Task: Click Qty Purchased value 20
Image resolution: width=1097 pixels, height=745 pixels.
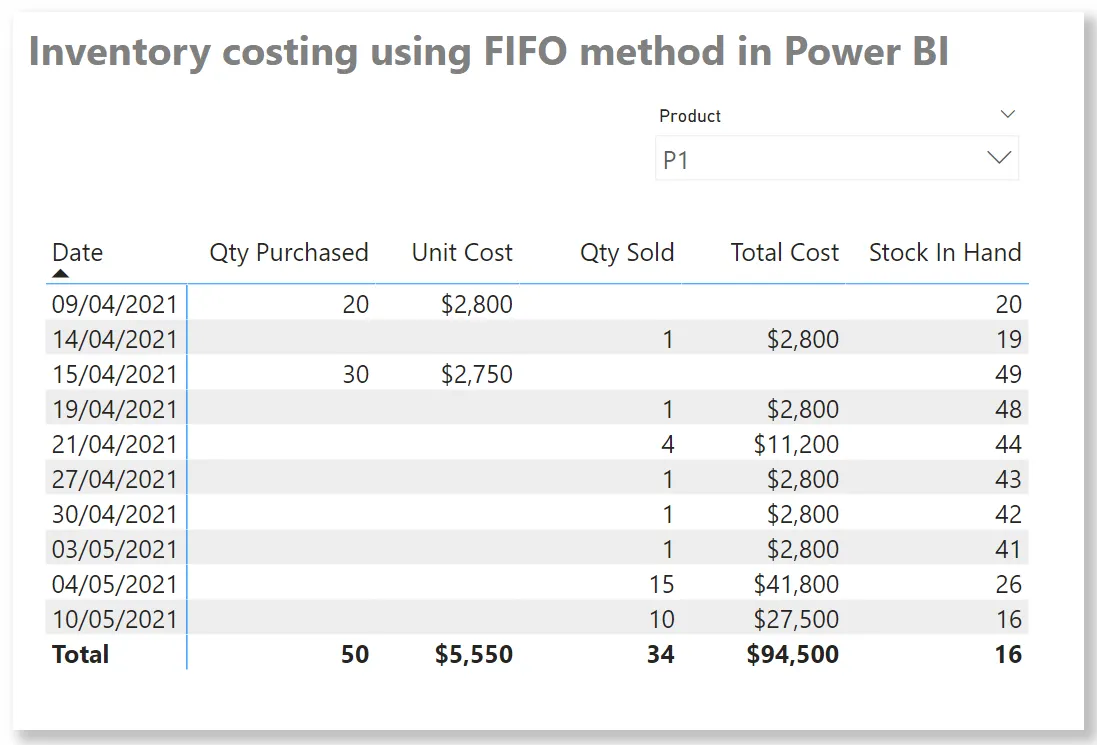Action: (355, 304)
